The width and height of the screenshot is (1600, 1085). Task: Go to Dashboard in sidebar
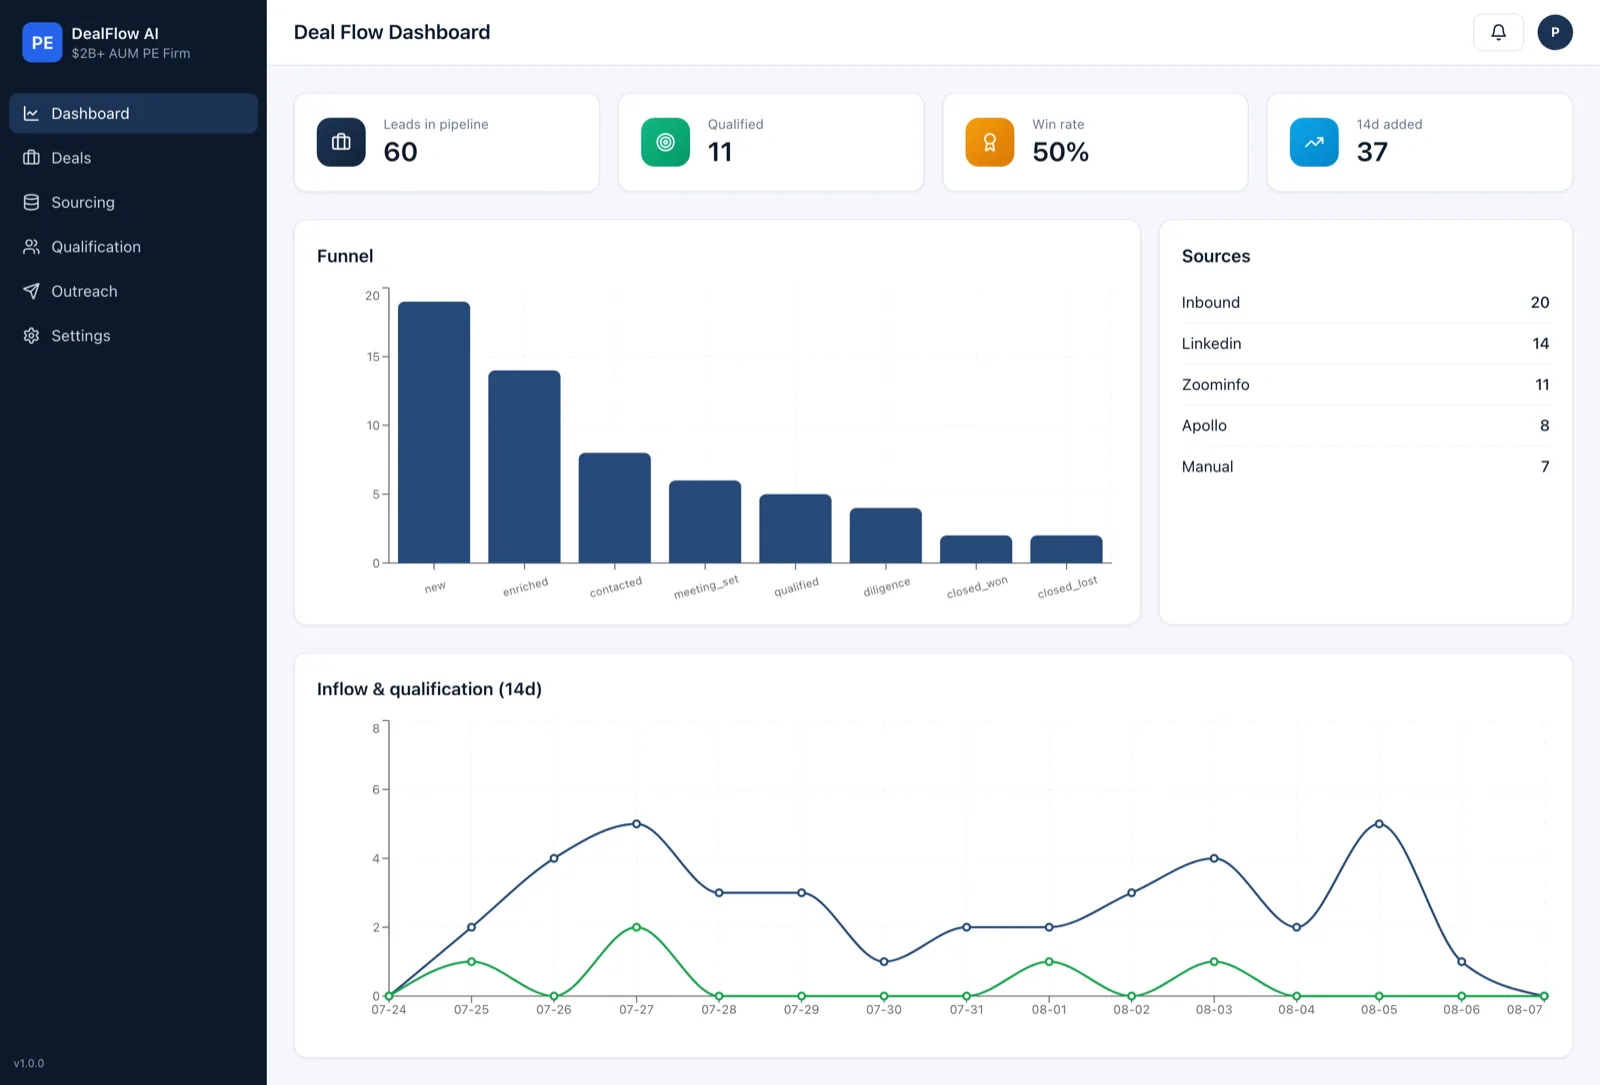(x=133, y=114)
